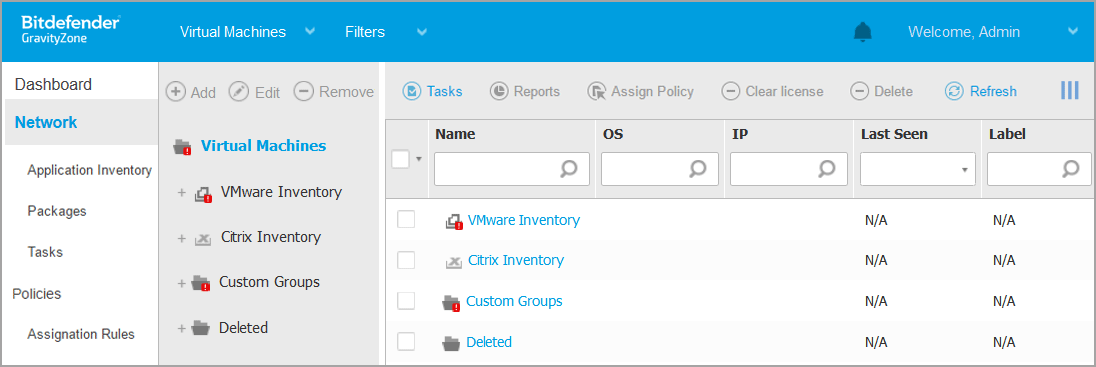Click the Refresh arrows icon
The width and height of the screenshot is (1096, 367).
point(954,91)
